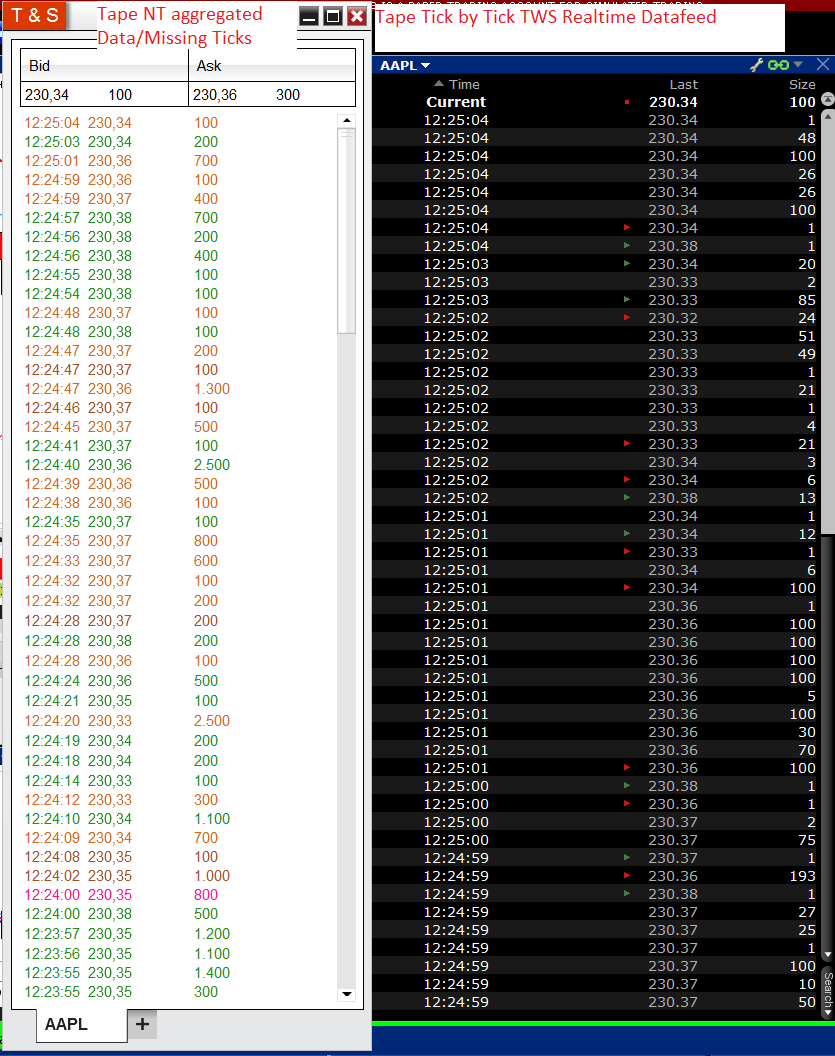Select TWS row 12:24:59 230.37 size 27
Screen dimensions: 835x1056
pos(597,912)
